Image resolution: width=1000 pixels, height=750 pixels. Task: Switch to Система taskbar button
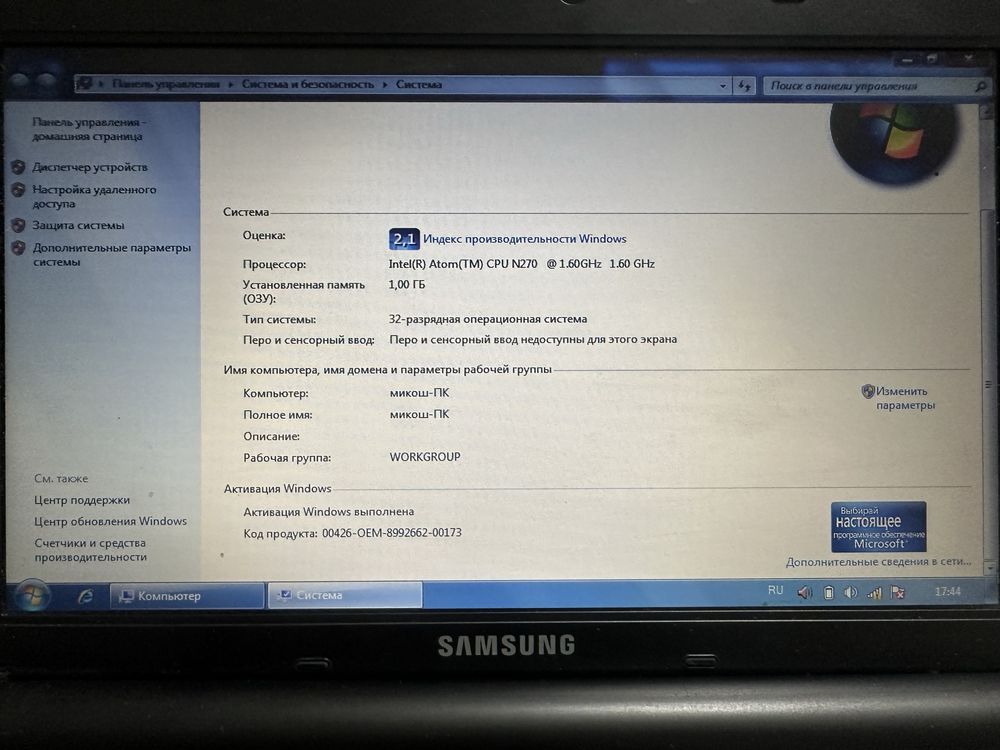coord(344,595)
